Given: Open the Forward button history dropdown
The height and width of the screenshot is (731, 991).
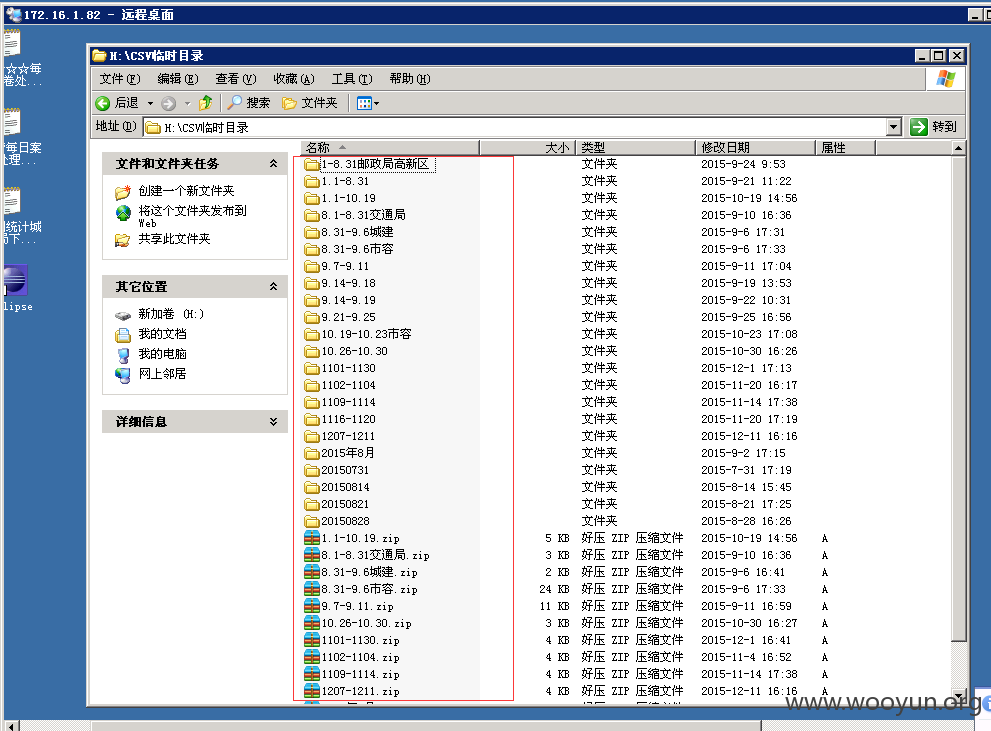Looking at the screenshot, I should 187,104.
